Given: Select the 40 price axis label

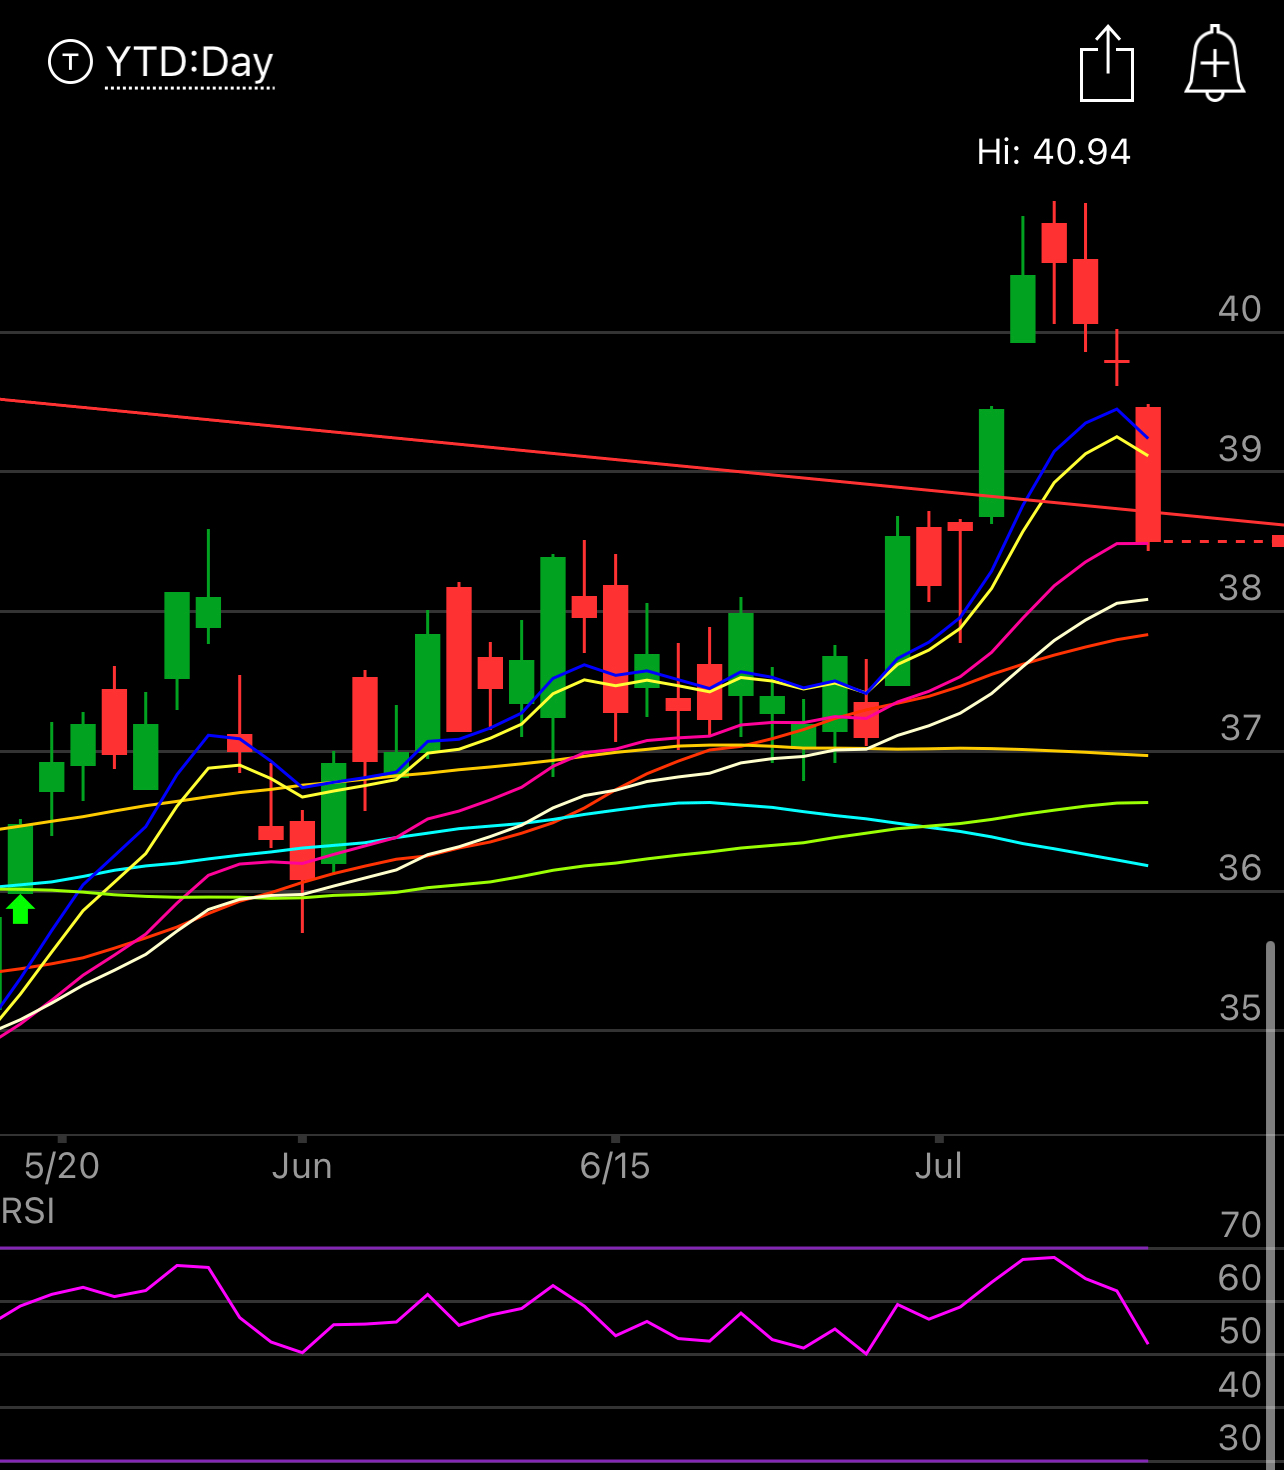Looking at the screenshot, I should pyautogui.click(x=1240, y=308).
